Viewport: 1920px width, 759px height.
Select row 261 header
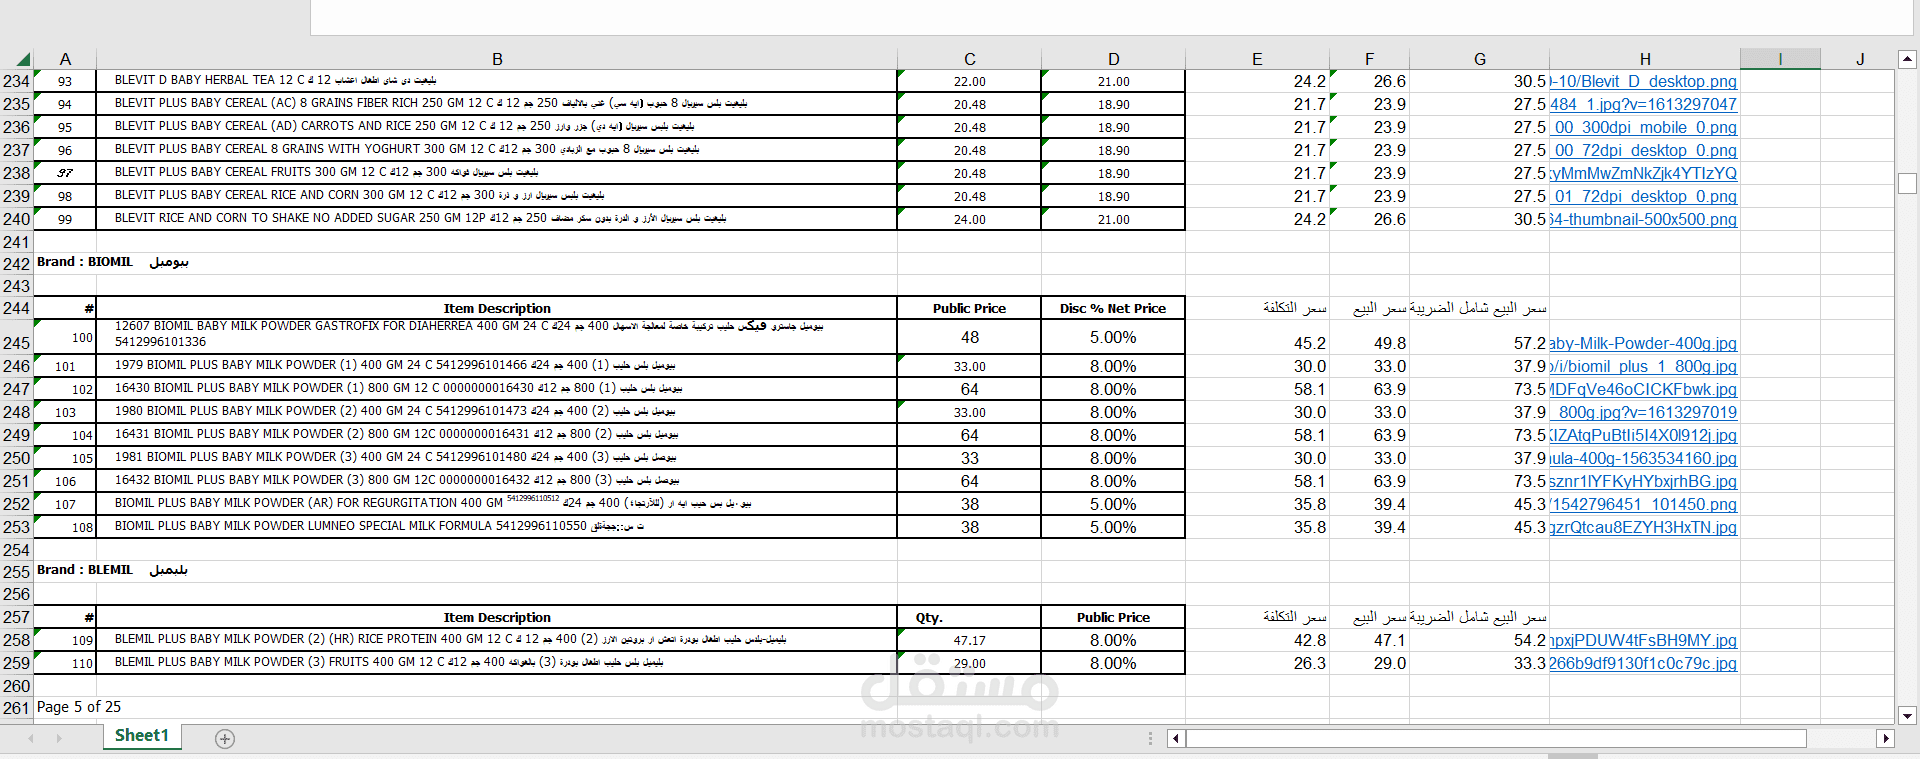[16, 708]
